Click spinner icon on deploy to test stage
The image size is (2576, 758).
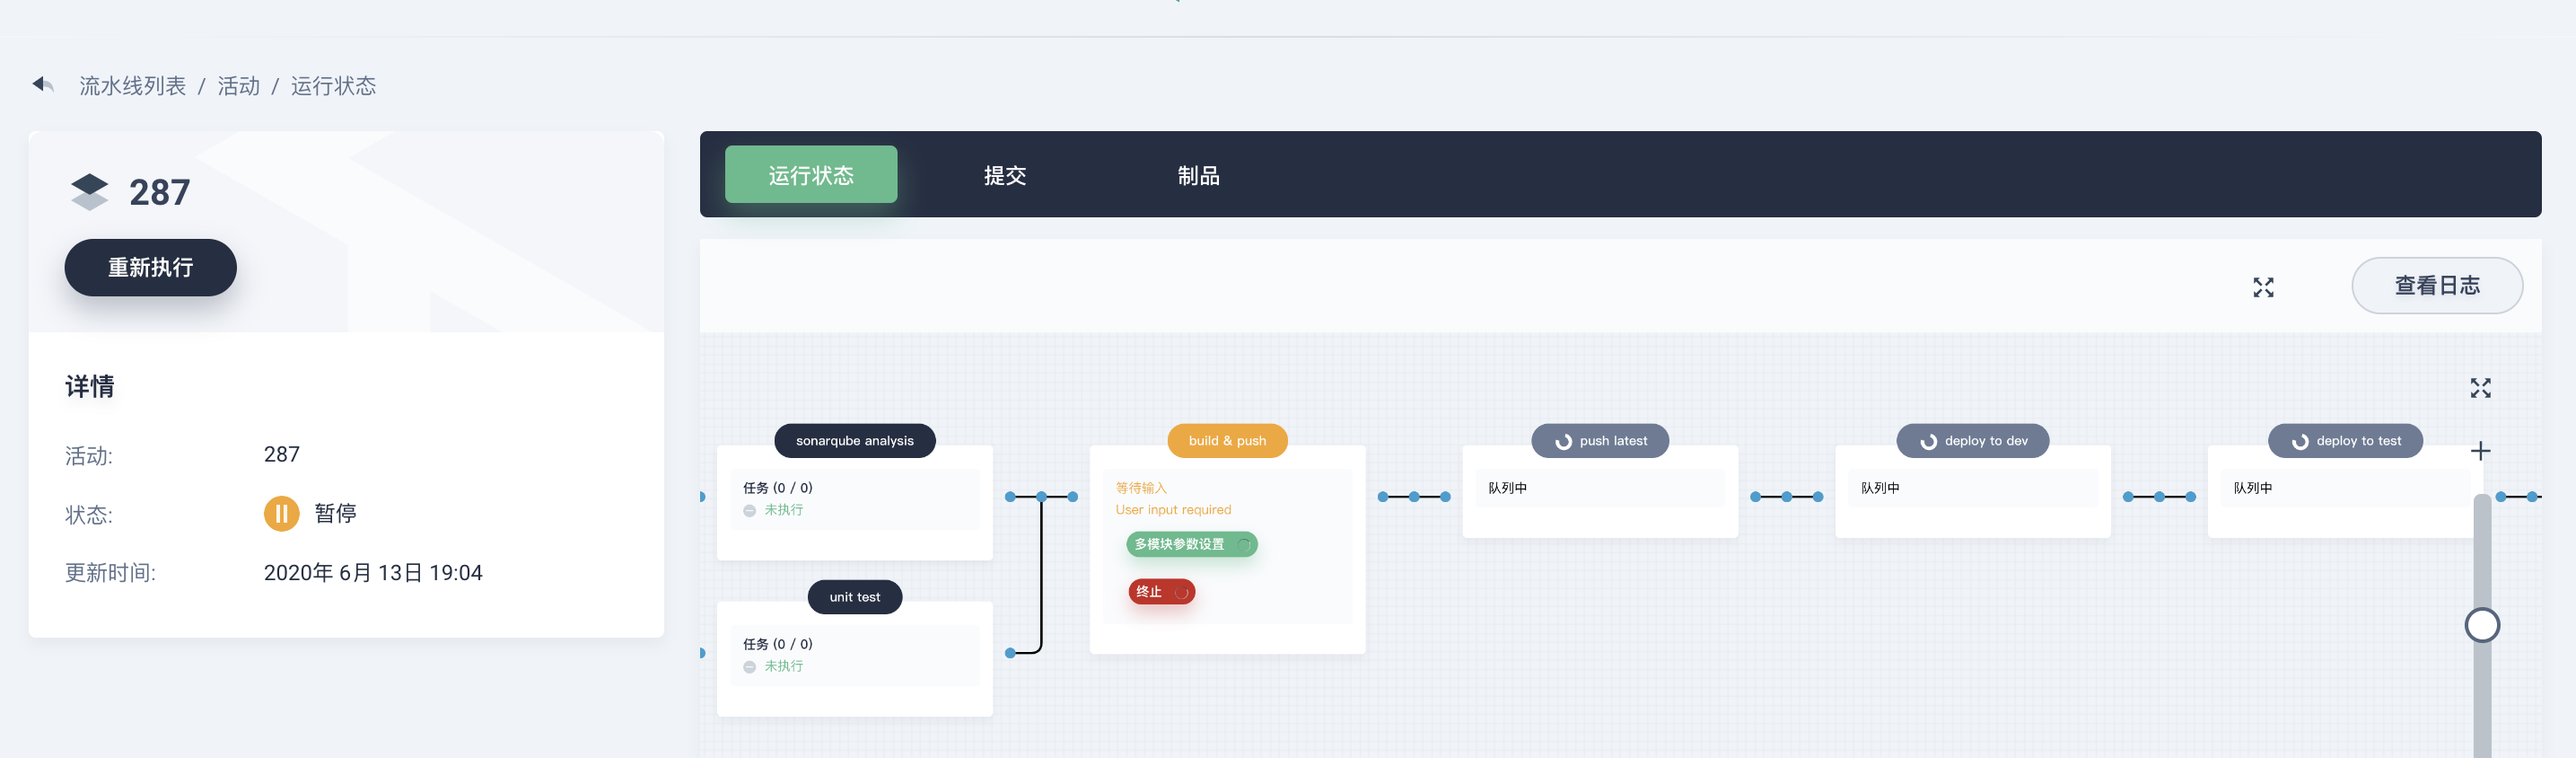pos(2300,441)
